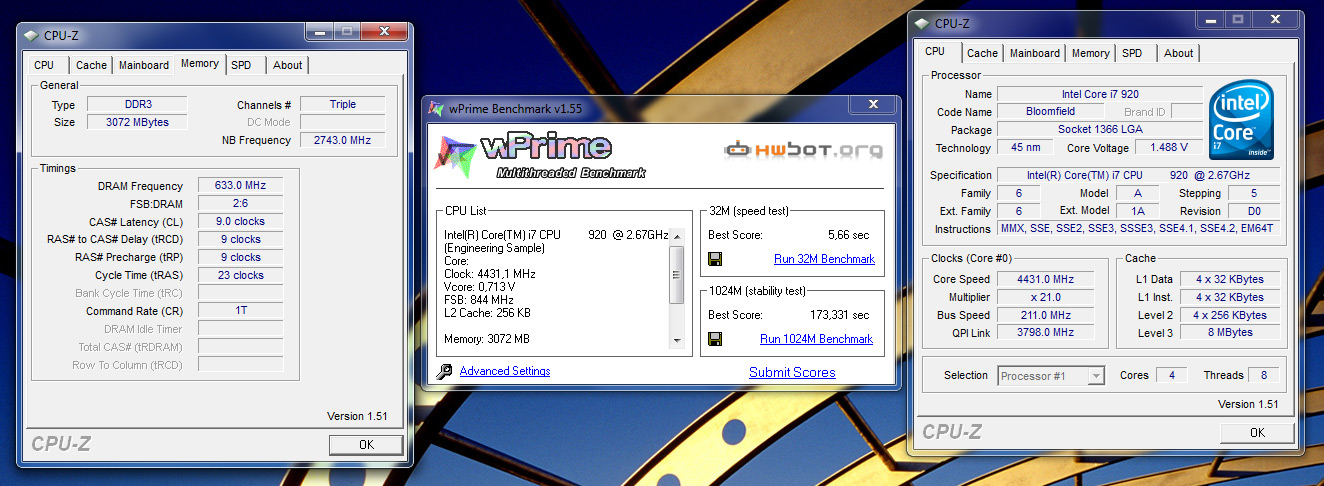Switch to the CPU tab in the left CPU-Z window
The height and width of the screenshot is (486, 1324).
(44, 65)
